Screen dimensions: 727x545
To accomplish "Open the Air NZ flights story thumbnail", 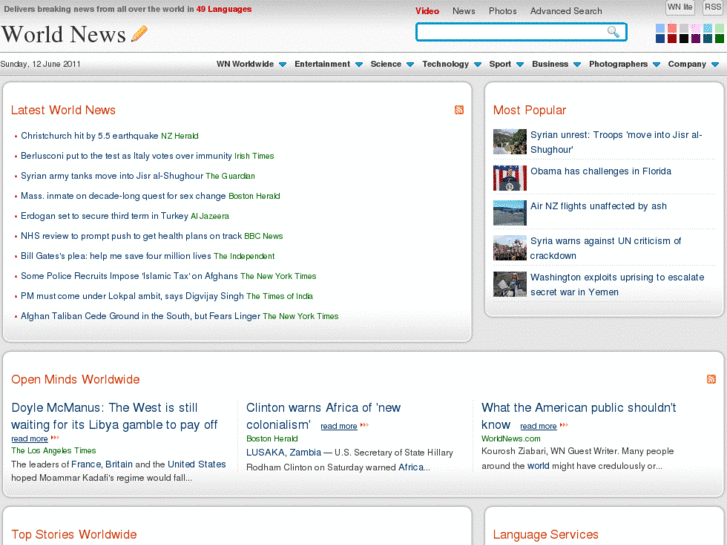I will click(509, 212).
